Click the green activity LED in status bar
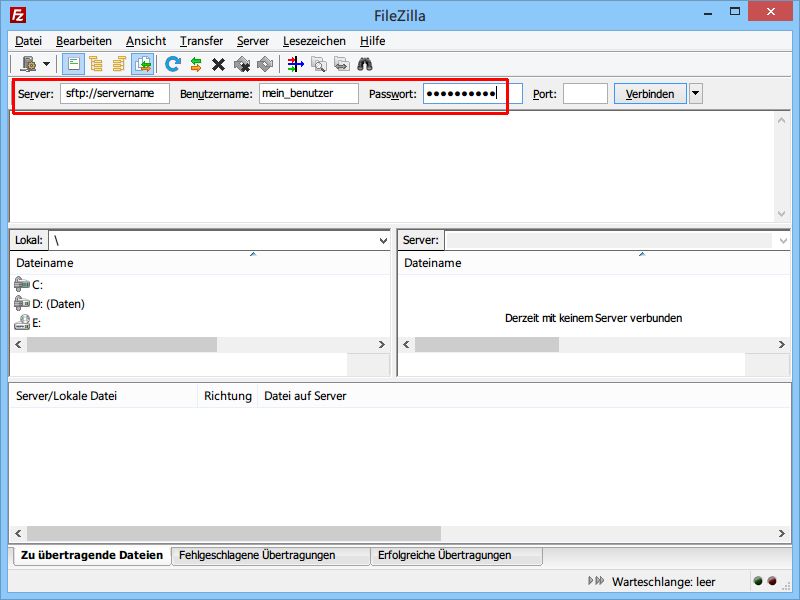800x600 pixels. coord(758,581)
